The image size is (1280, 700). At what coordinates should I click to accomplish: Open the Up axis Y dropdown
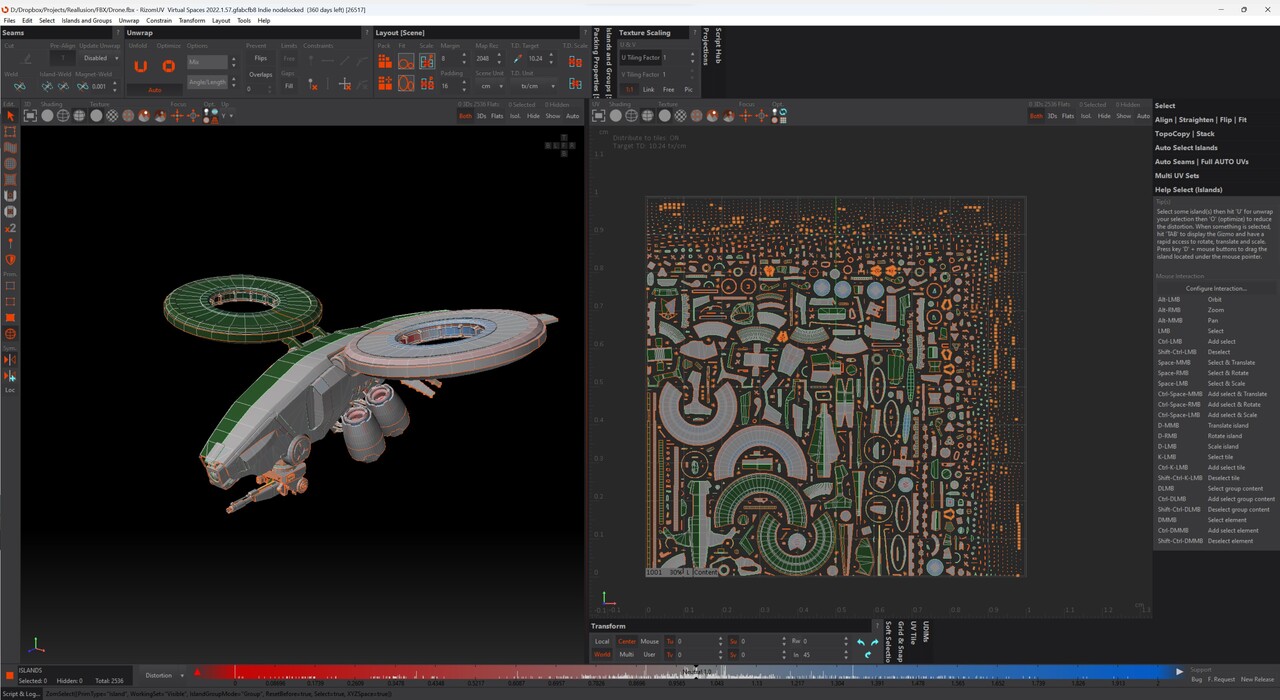(226, 116)
